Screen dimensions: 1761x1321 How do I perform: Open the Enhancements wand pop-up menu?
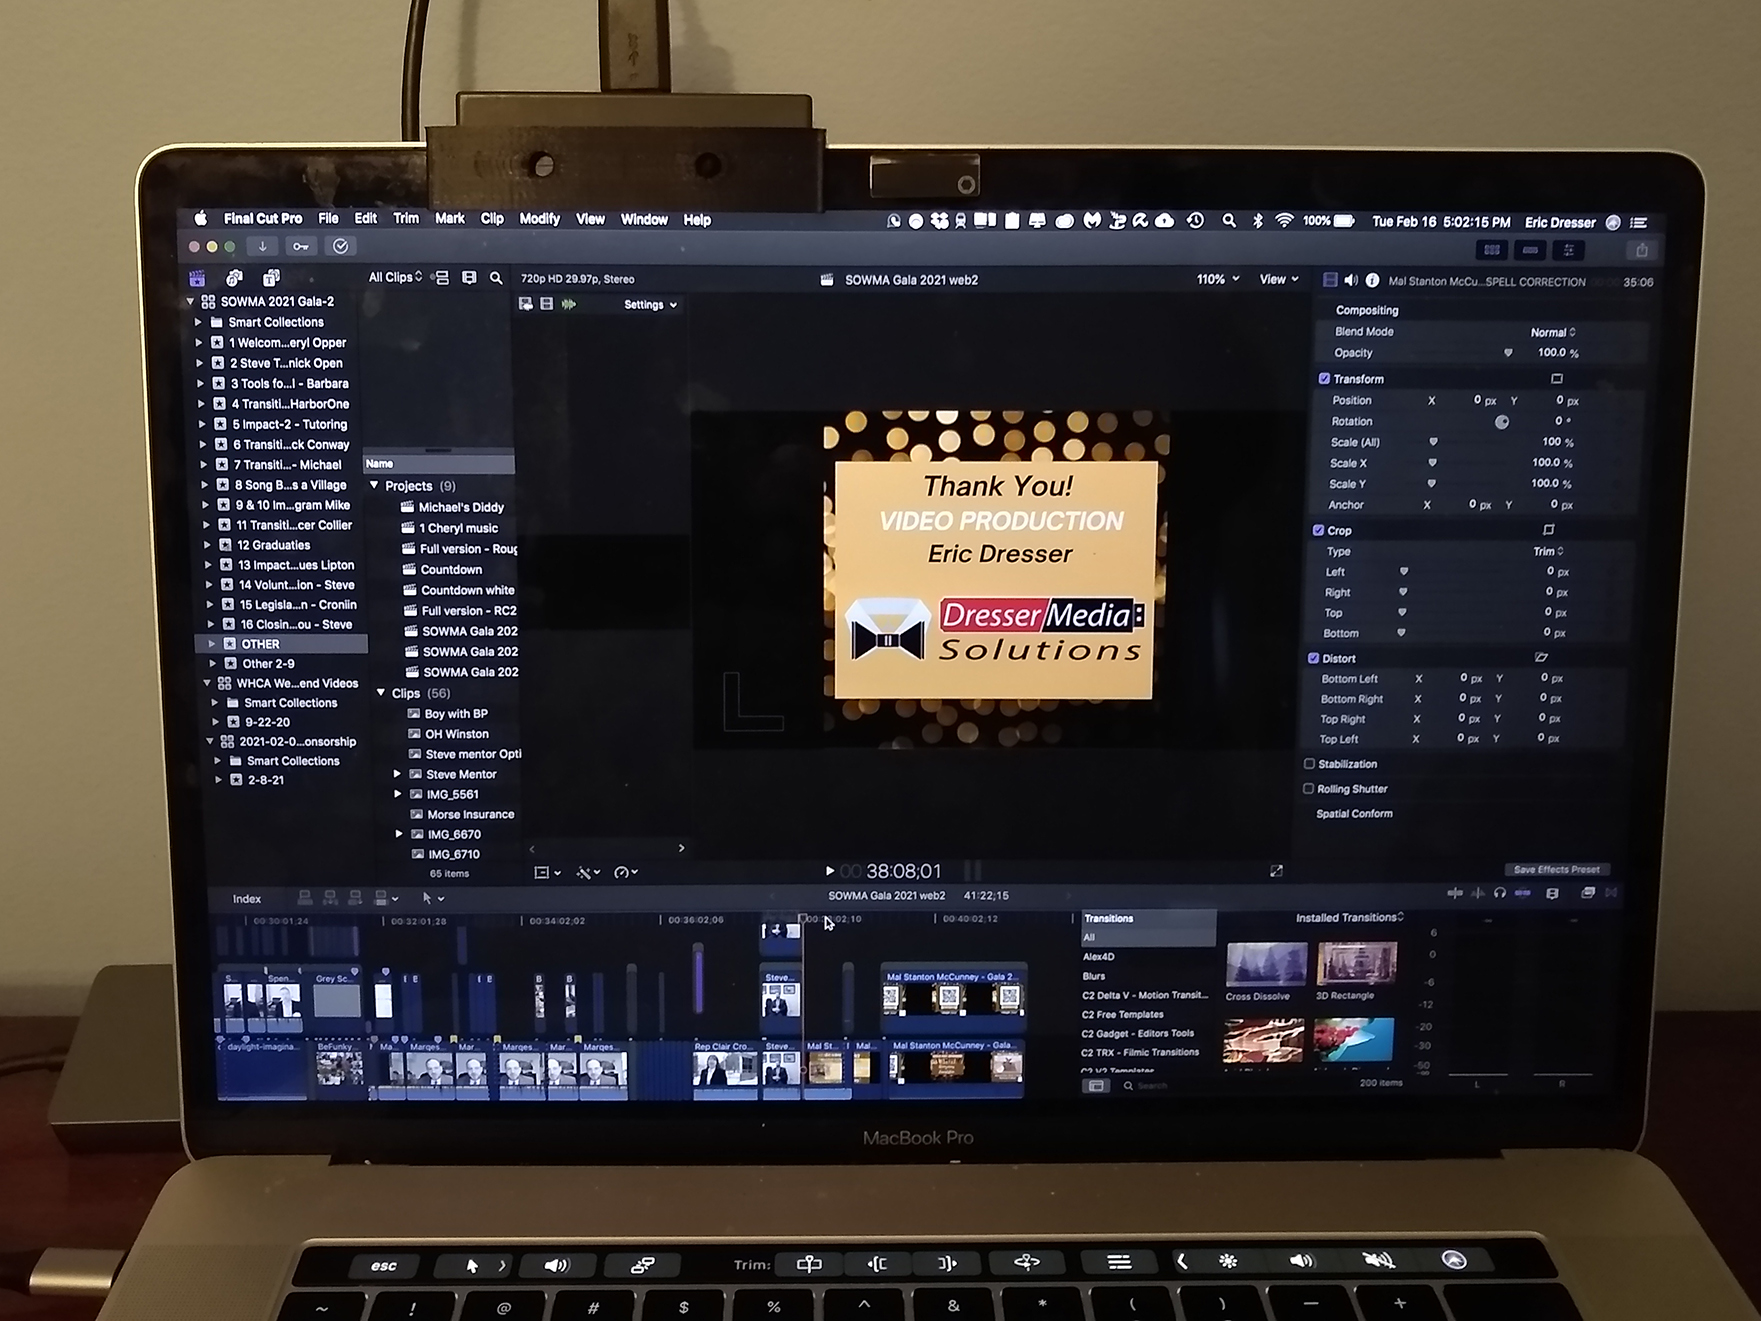coord(588,873)
